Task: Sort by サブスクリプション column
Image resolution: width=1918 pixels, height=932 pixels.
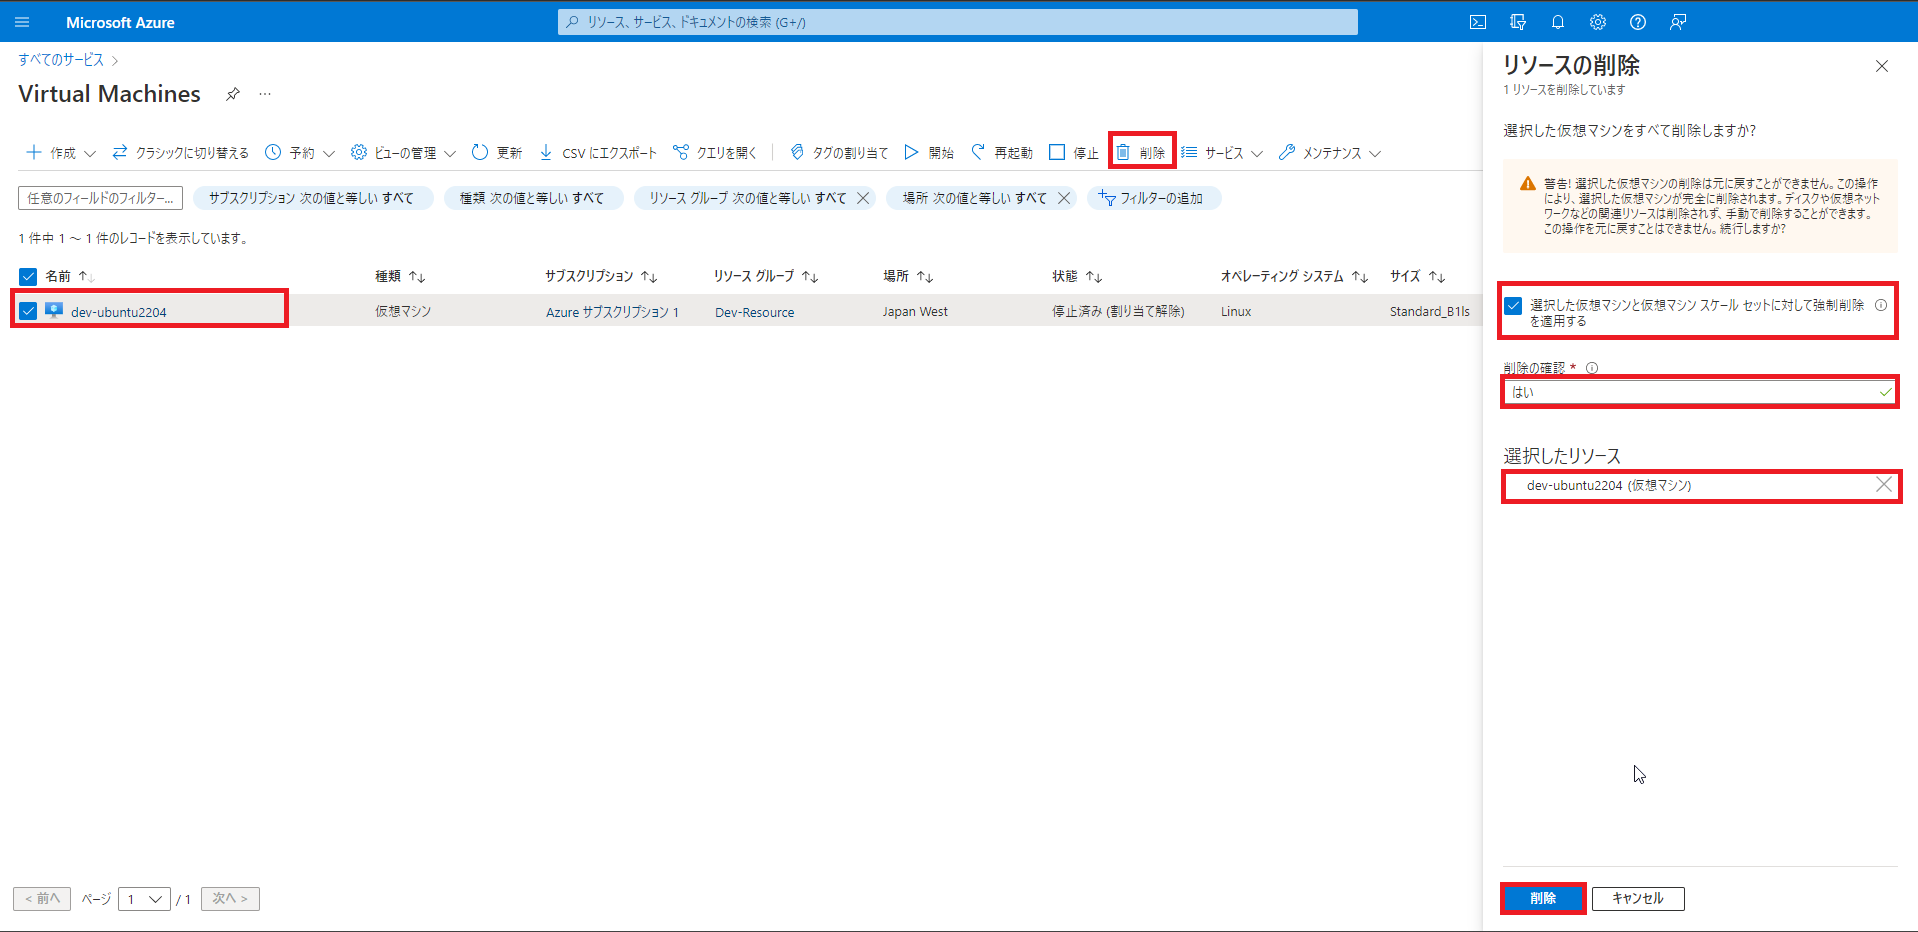Action: click(601, 276)
